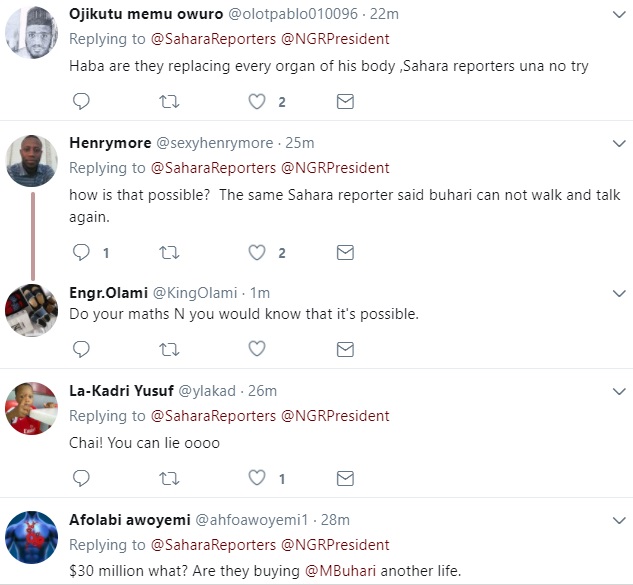This screenshot has height=585, width=633.
Task: Open the dropdown arrow on Afolabi awoyemi's tweet
Action: pos(619,520)
